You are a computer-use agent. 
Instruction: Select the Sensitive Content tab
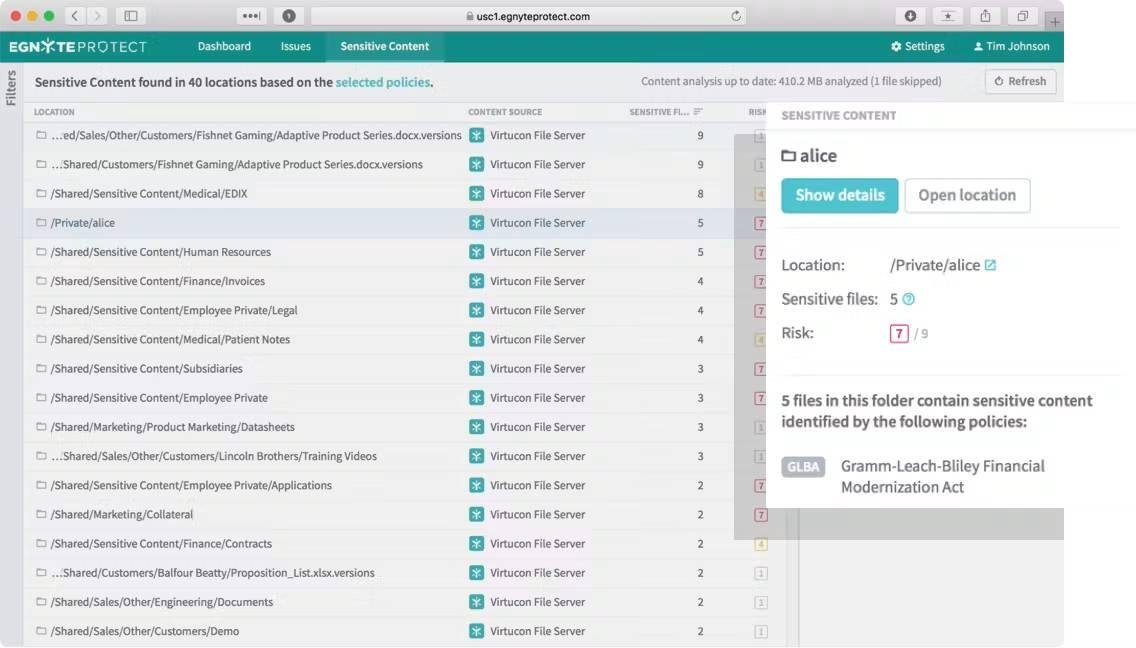pyautogui.click(x=385, y=46)
